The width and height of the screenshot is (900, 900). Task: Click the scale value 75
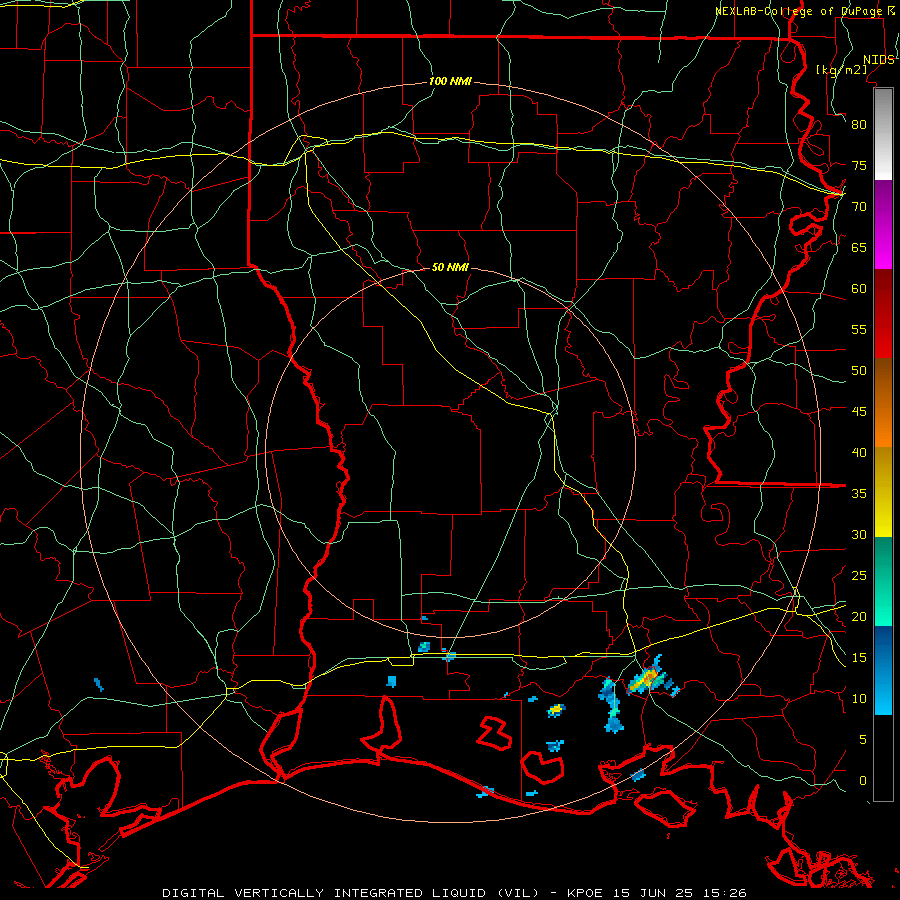[x=859, y=166]
